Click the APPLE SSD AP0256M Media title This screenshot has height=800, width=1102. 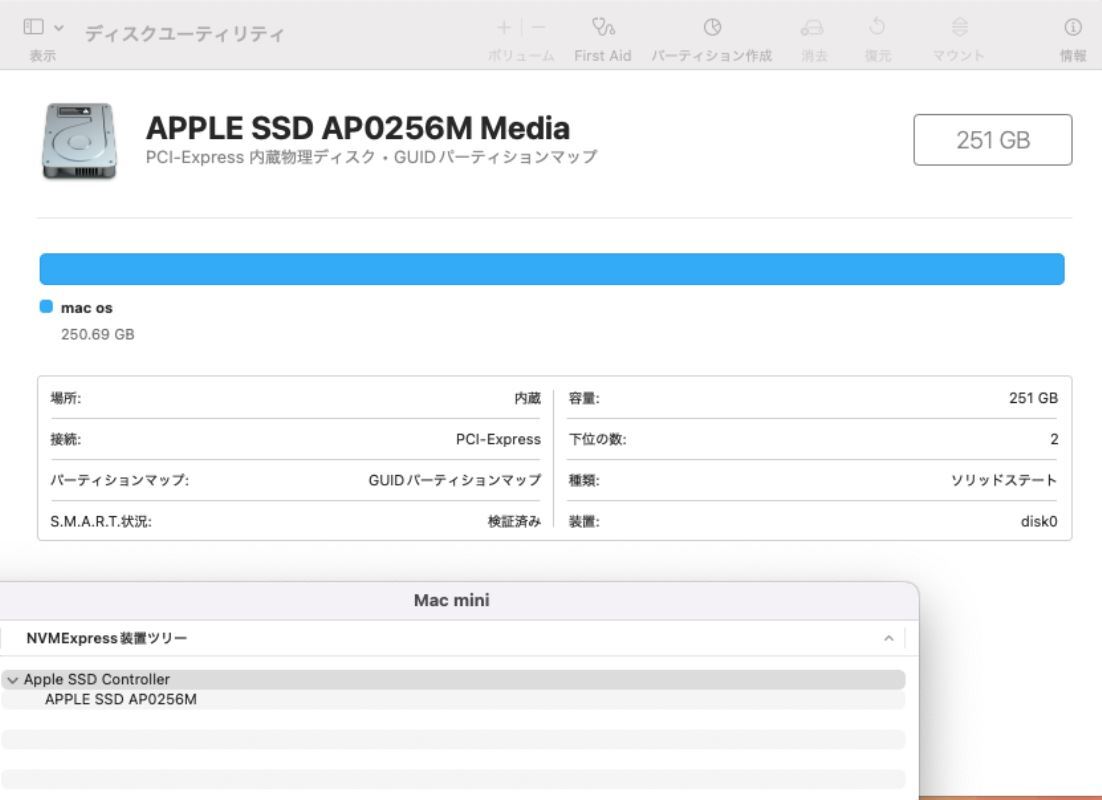point(358,128)
